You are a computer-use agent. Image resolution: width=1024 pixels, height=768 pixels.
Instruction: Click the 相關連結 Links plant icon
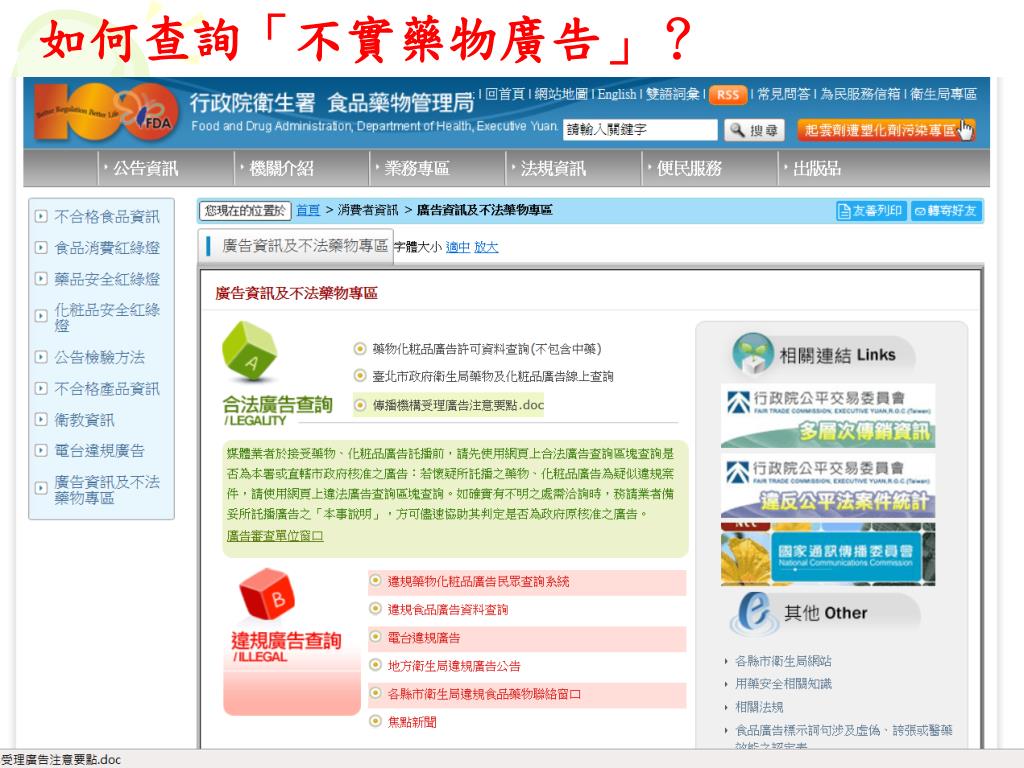pyautogui.click(x=754, y=354)
